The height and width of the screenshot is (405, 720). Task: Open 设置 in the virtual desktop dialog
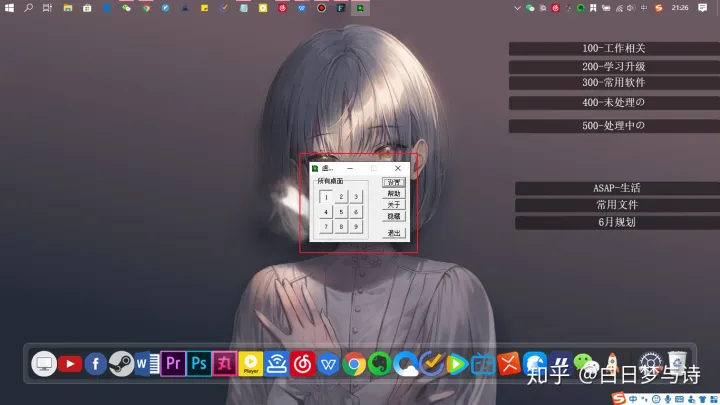(394, 182)
